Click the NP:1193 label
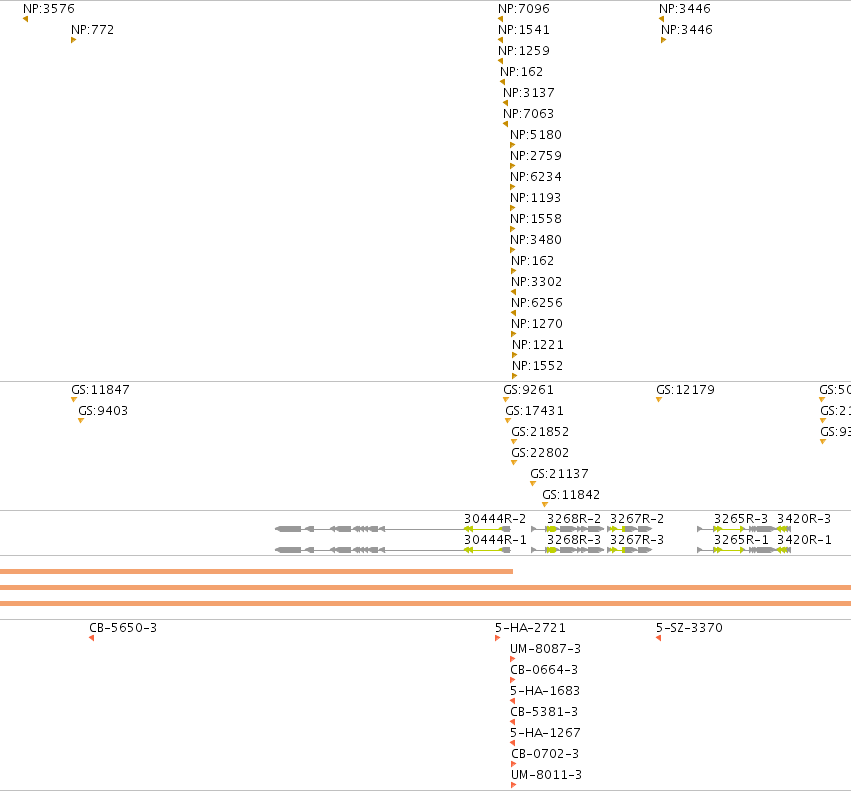This screenshot has height=791, width=851. click(535, 198)
